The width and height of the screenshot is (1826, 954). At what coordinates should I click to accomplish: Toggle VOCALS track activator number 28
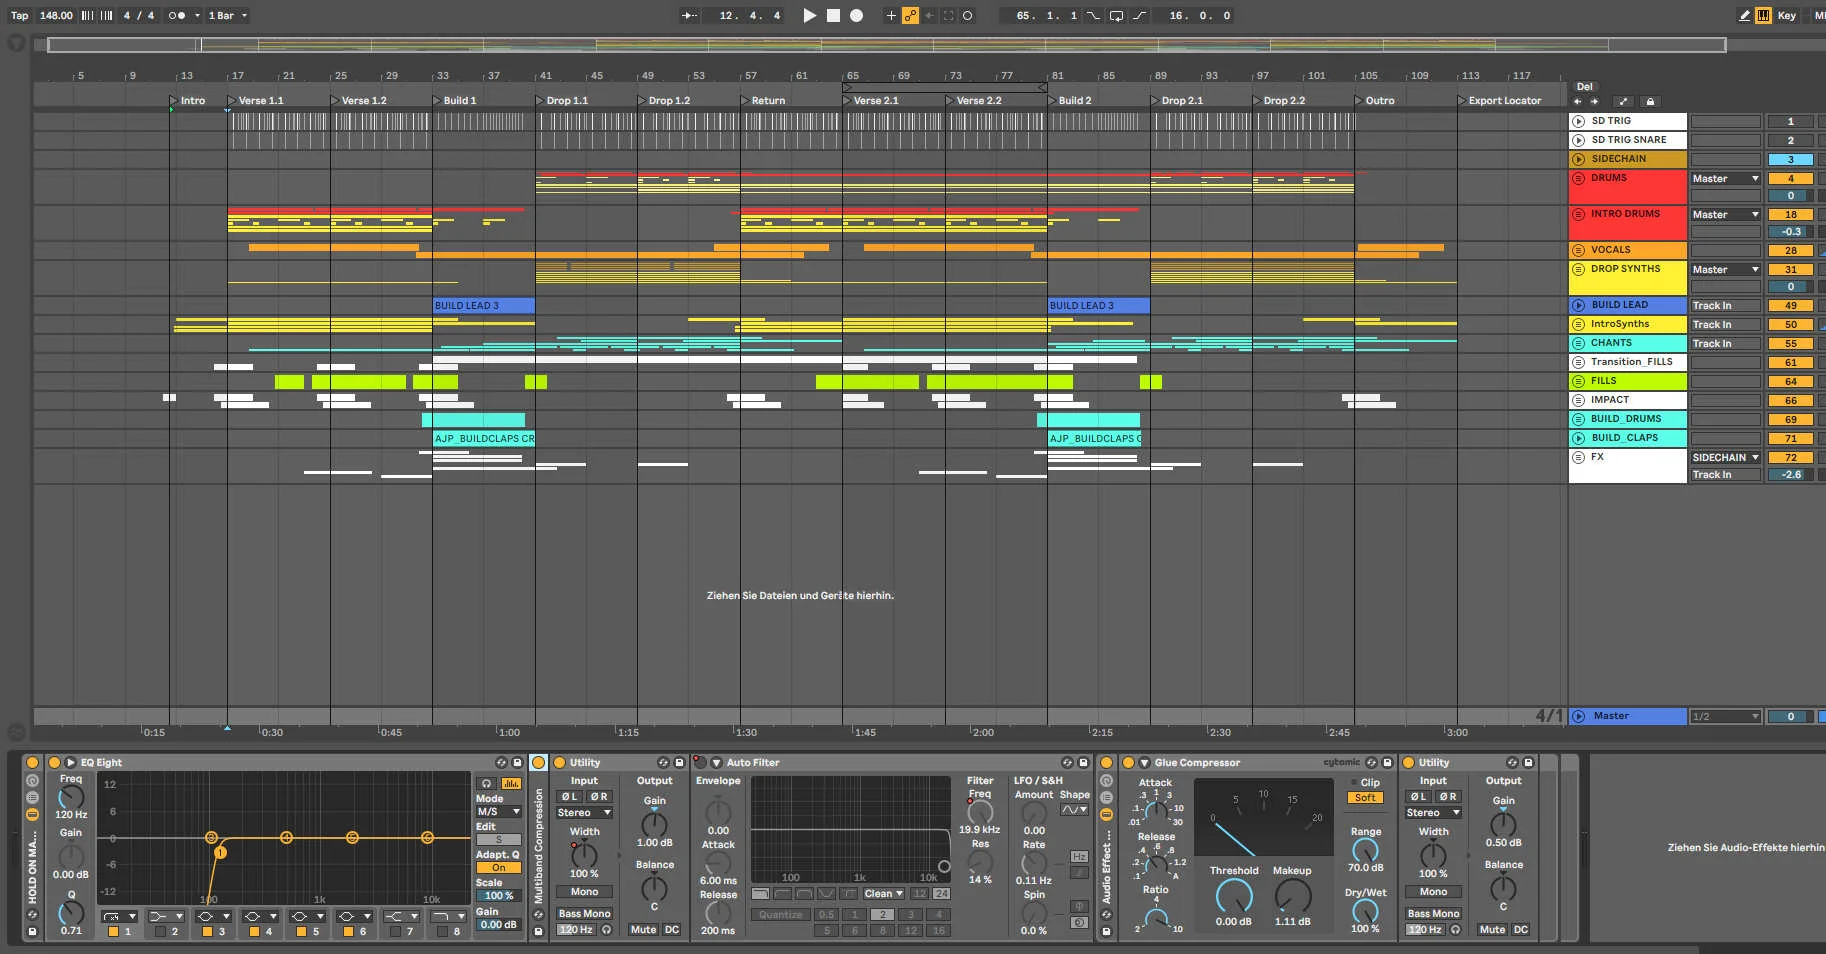[x=1790, y=251]
